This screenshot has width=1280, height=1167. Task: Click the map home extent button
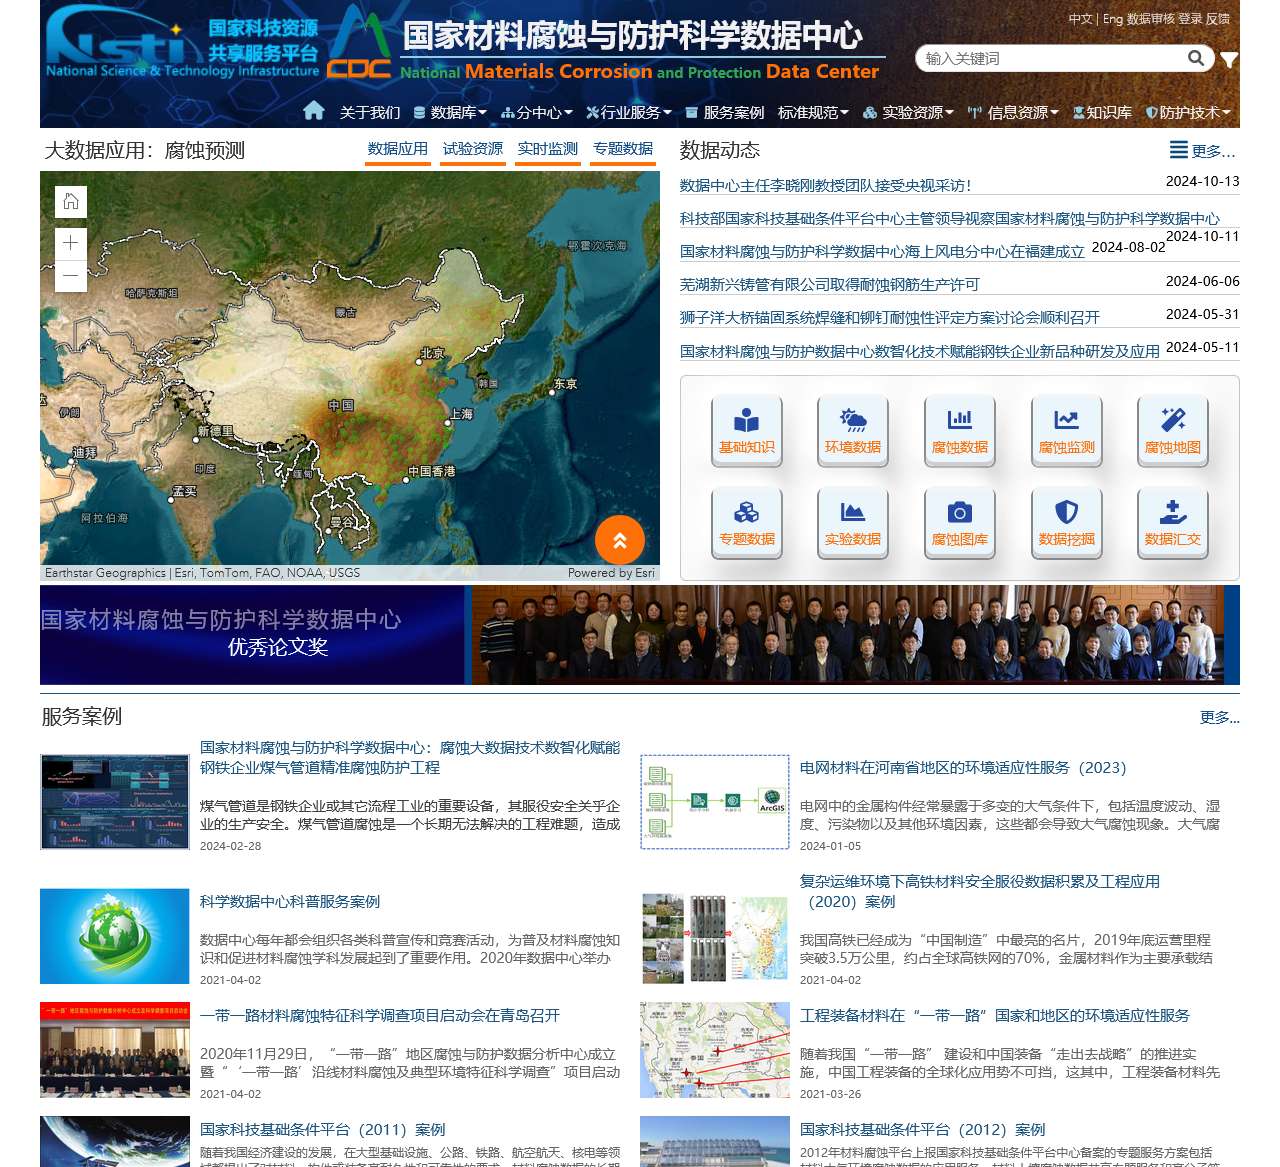tap(71, 202)
